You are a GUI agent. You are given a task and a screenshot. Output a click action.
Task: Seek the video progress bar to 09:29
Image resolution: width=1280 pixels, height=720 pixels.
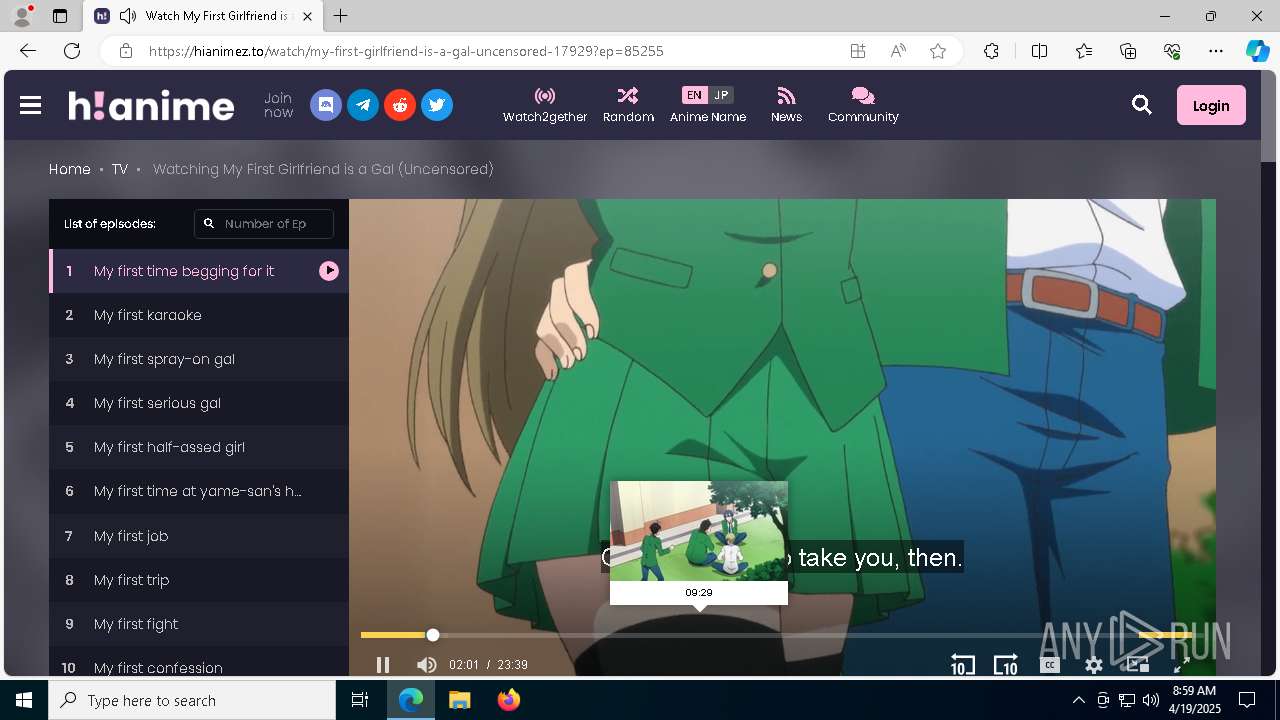click(x=699, y=635)
